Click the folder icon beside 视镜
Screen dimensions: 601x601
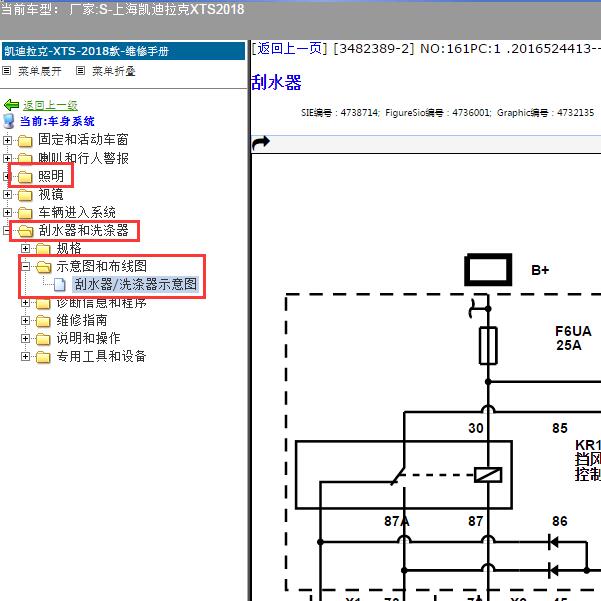point(25,195)
